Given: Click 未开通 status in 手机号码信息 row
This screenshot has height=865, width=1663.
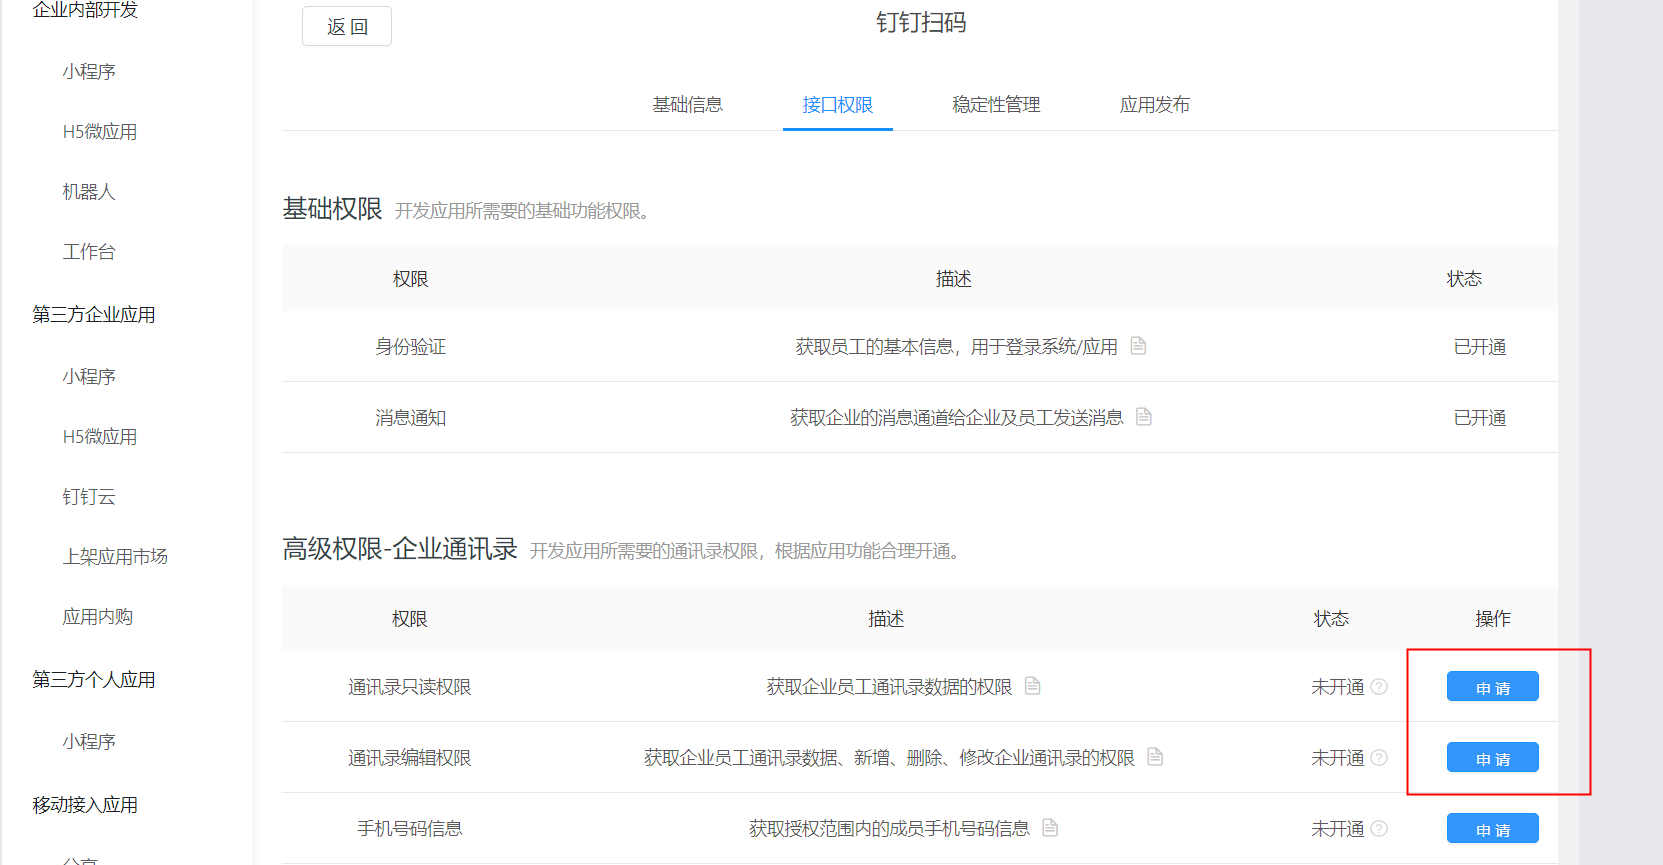Looking at the screenshot, I should 1338,829.
